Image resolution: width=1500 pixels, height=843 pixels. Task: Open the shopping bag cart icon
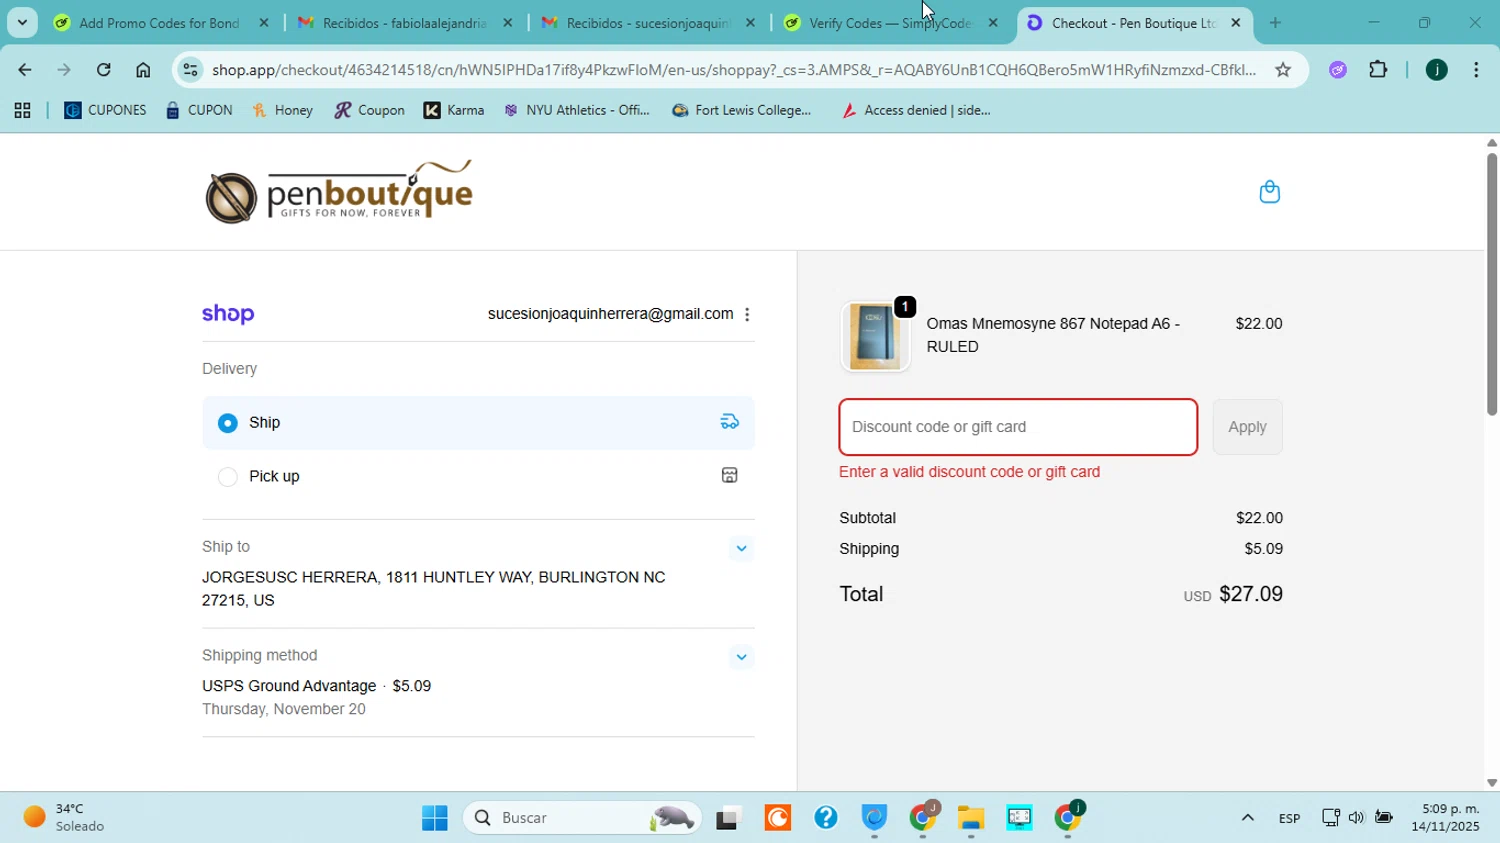pyautogui.click(x=1269, y=191)
